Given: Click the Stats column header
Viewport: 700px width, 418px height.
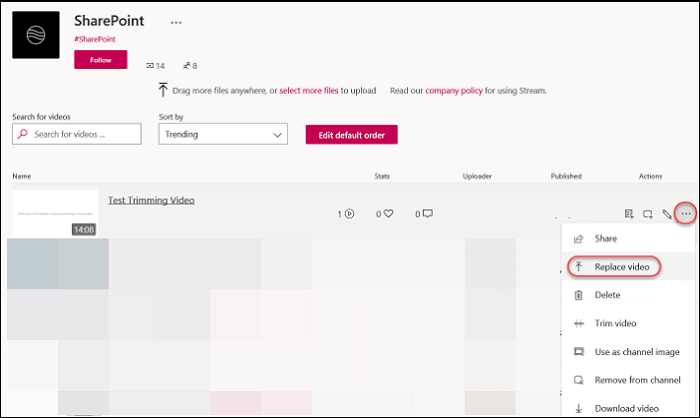Looking at the screenshot, I should click(382, 176).
